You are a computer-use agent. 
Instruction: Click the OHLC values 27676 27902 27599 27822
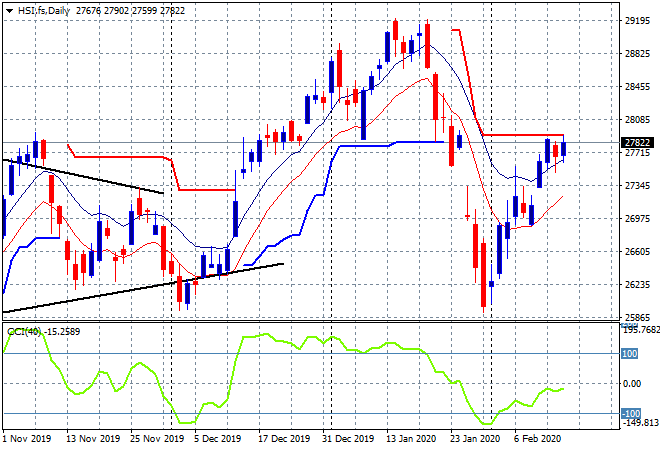[x=130, y=11]
